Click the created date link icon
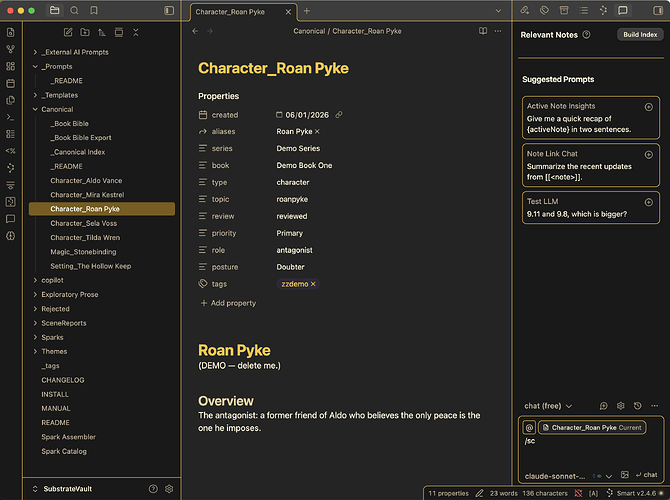 pos(339,115)
